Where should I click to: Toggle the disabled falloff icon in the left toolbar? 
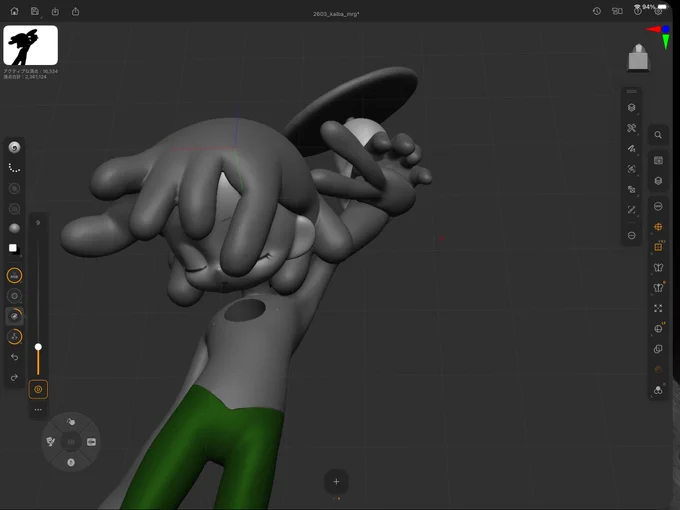(14, 188)
